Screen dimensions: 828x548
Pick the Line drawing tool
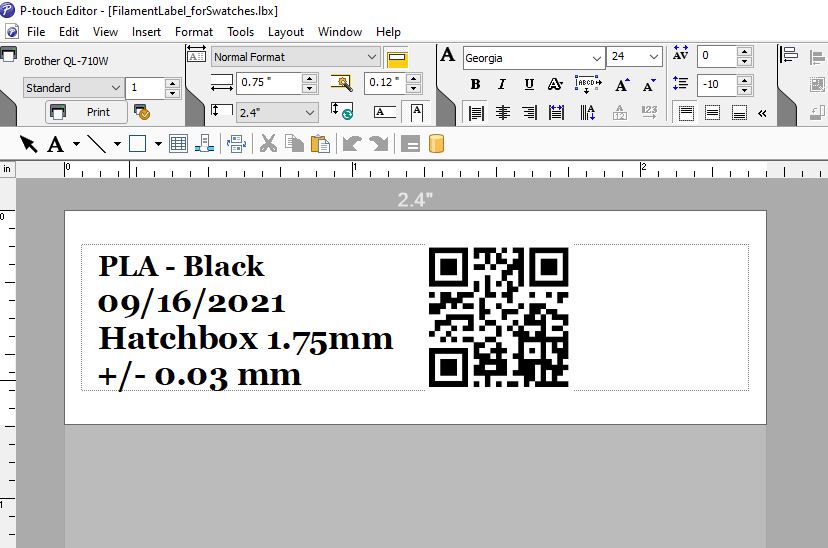[97, 144]
